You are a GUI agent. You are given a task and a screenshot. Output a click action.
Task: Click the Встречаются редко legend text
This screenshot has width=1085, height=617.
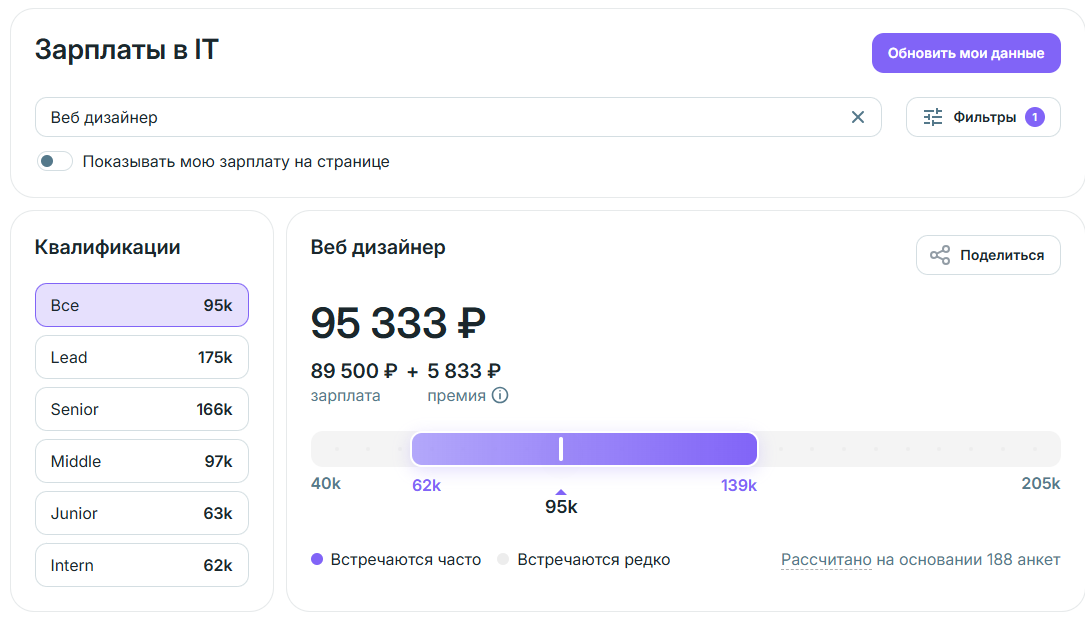click(594, 560)
